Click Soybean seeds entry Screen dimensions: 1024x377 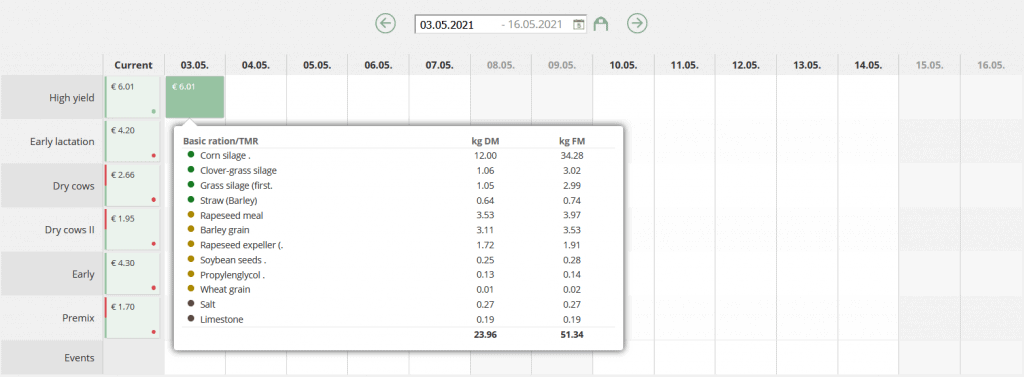(233, 260)
